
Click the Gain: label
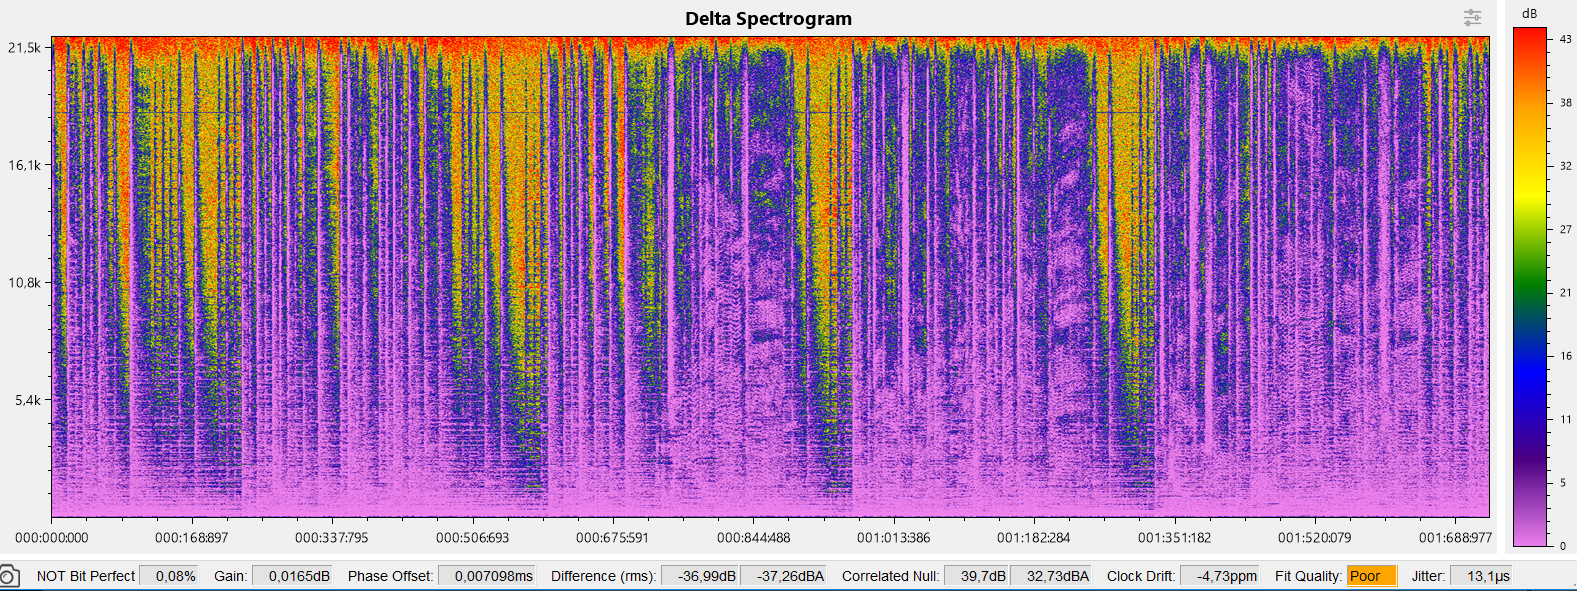pos(230,576)
